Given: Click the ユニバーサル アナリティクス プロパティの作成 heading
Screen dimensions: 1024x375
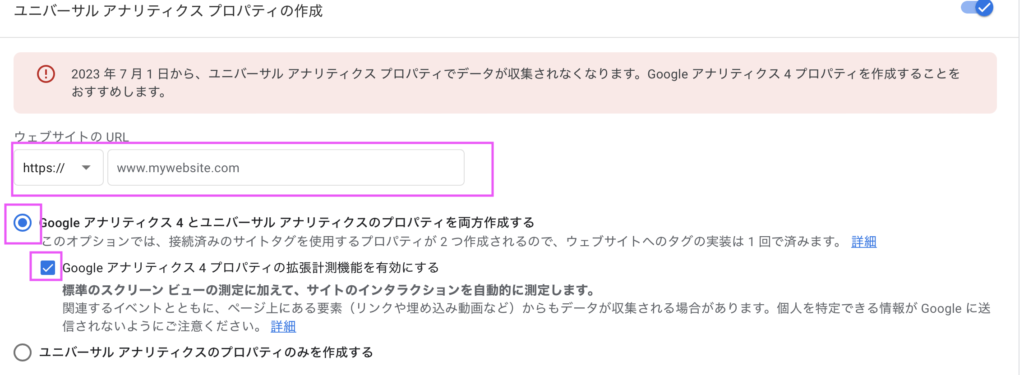Looking at the screenshot, I should point(168,11).
